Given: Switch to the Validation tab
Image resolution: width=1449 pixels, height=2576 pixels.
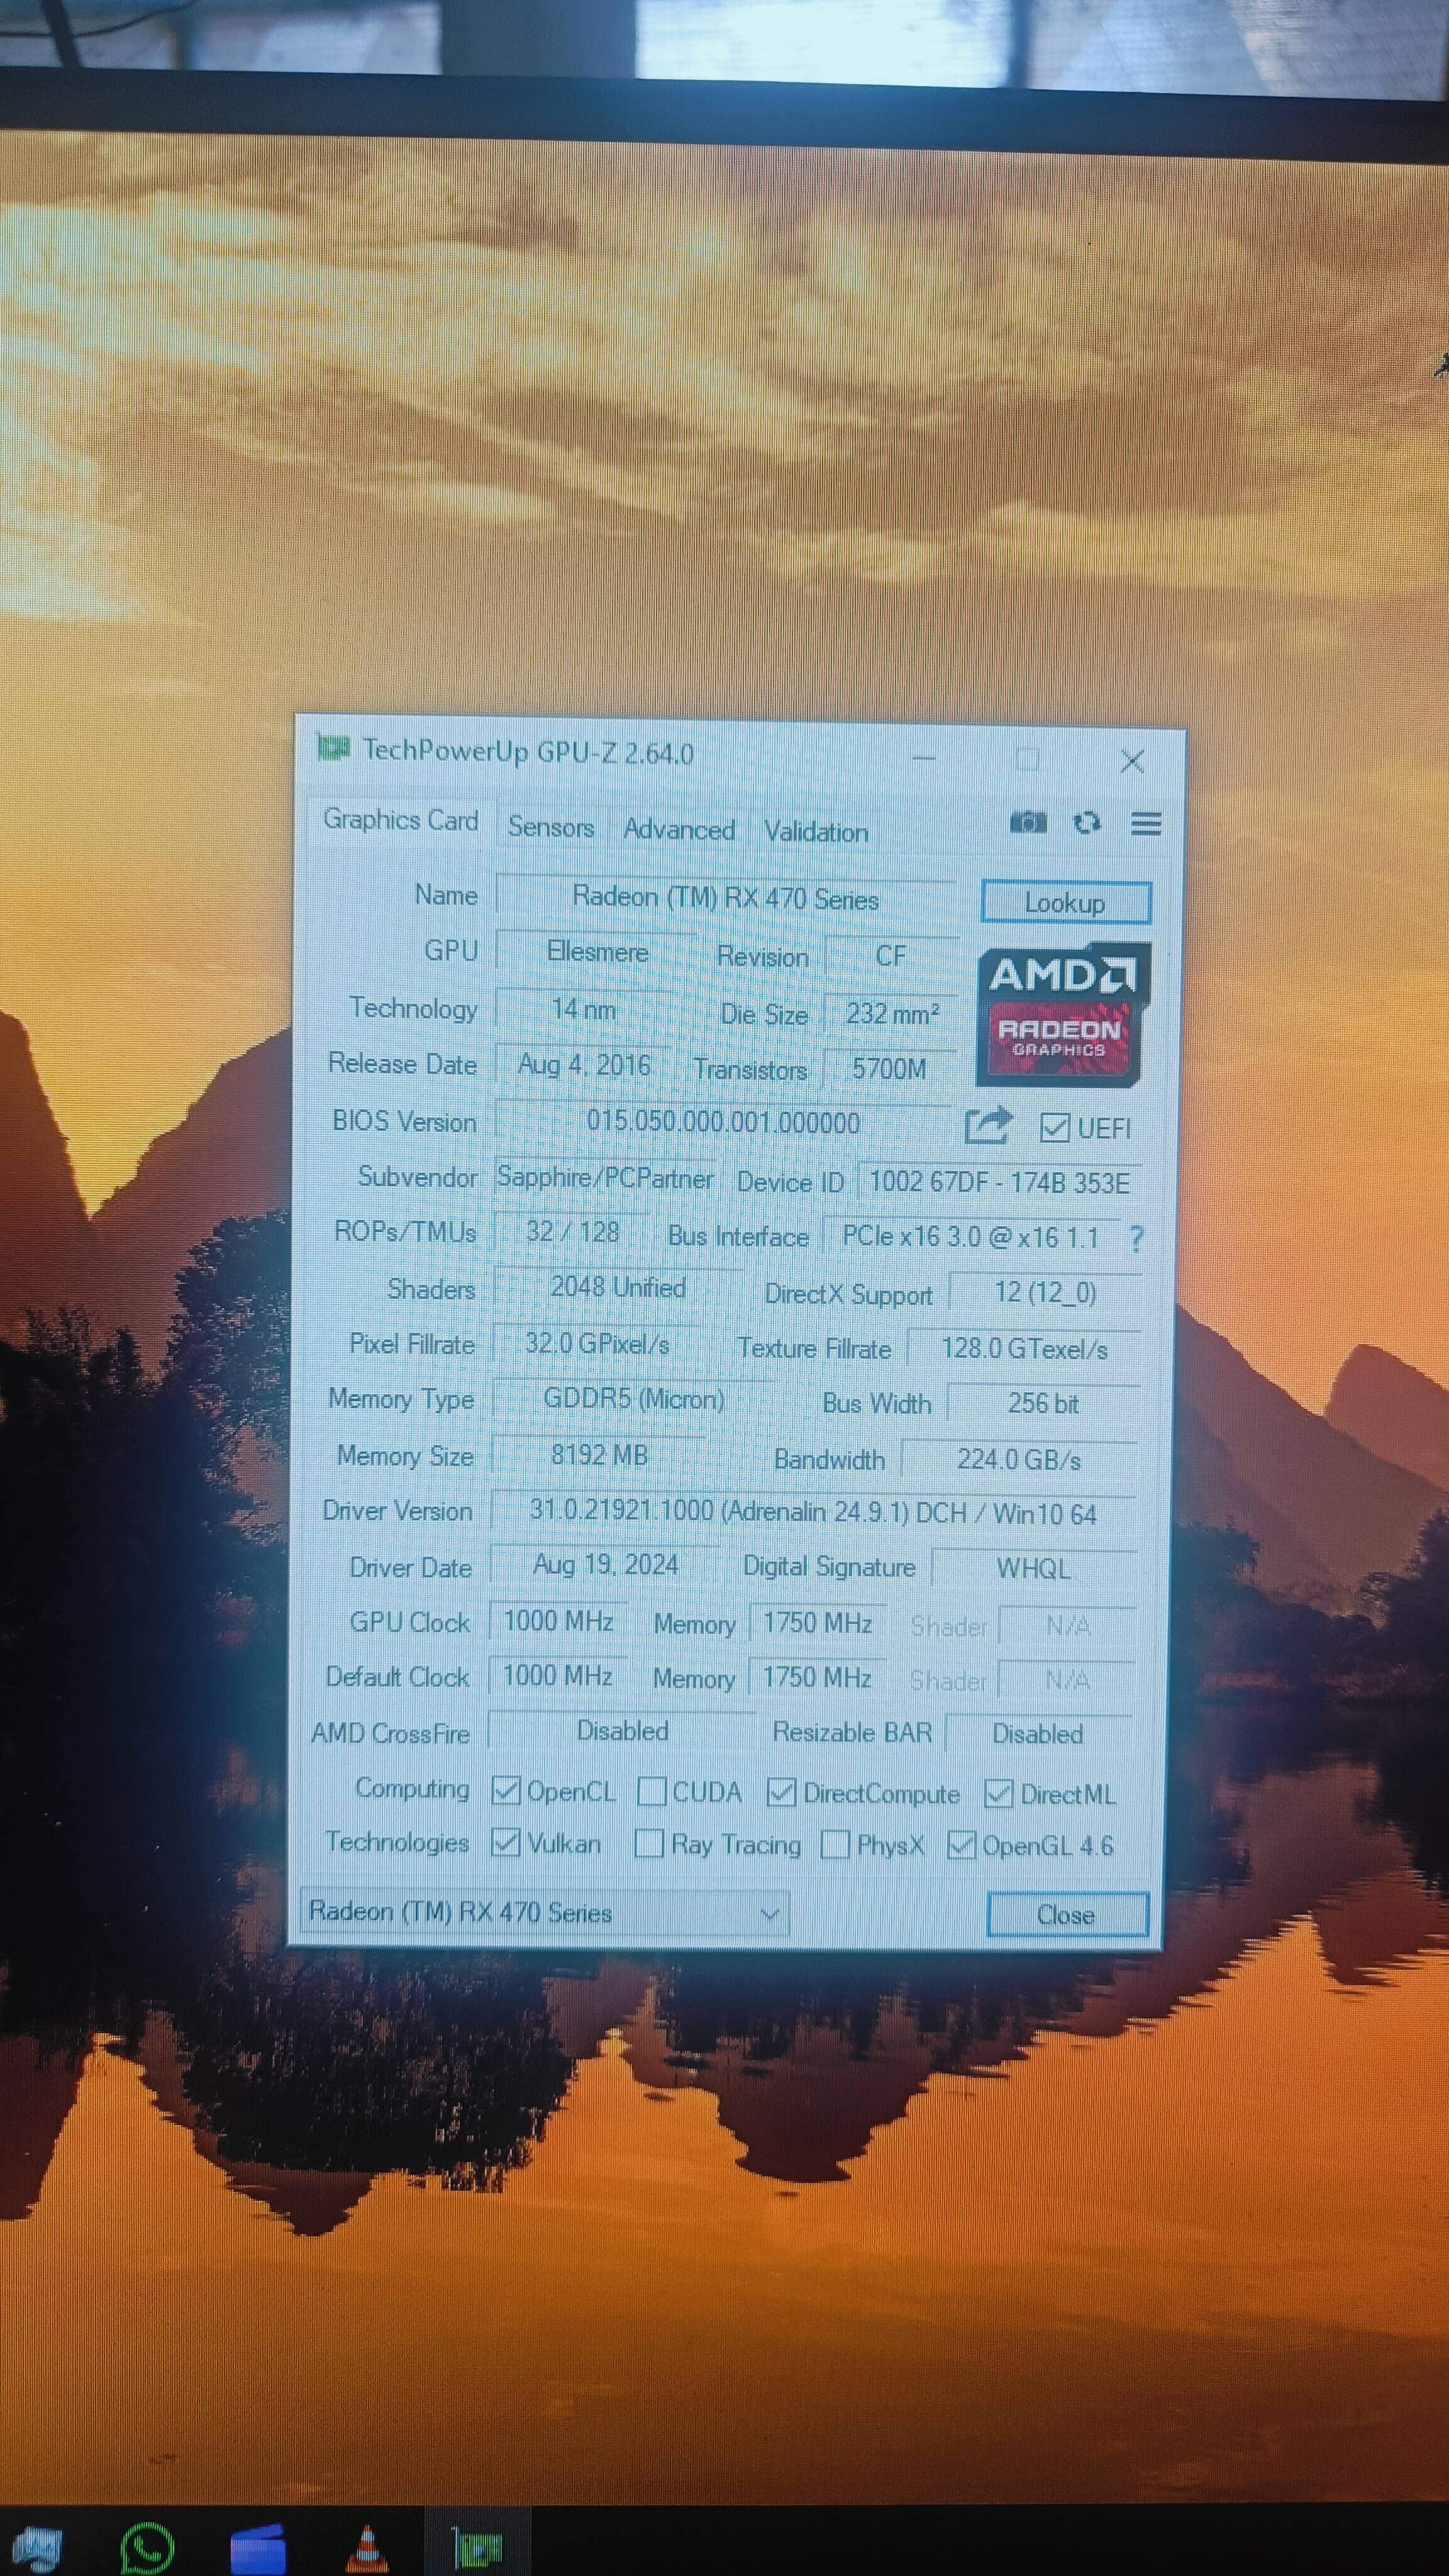Looking at the screenshot, I should [816, 832].
